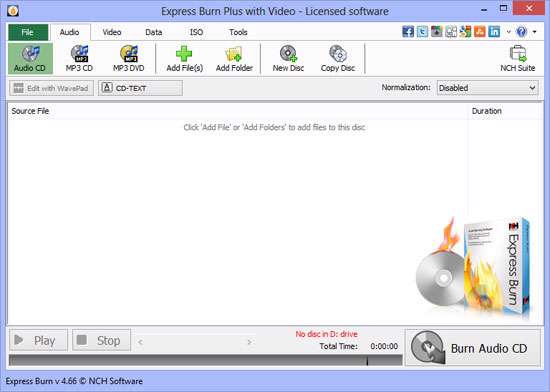Viewport: 550px width, 392px height.
Task: Click the CD-TEXT button
Action: click(x=140, y=88)
